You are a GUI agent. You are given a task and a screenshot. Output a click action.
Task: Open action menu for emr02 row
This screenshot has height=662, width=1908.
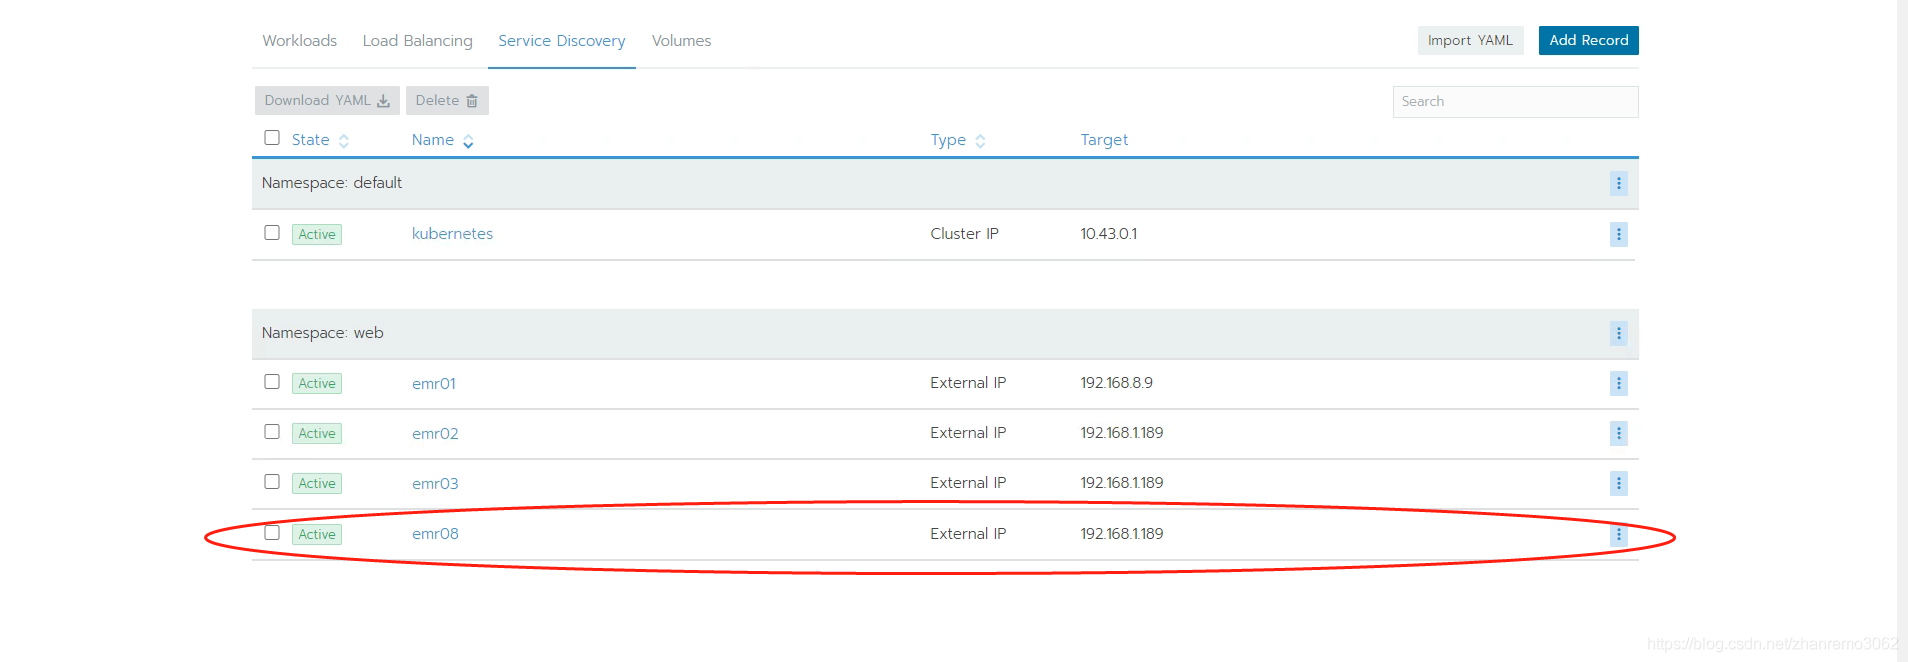click(1618, 433)
